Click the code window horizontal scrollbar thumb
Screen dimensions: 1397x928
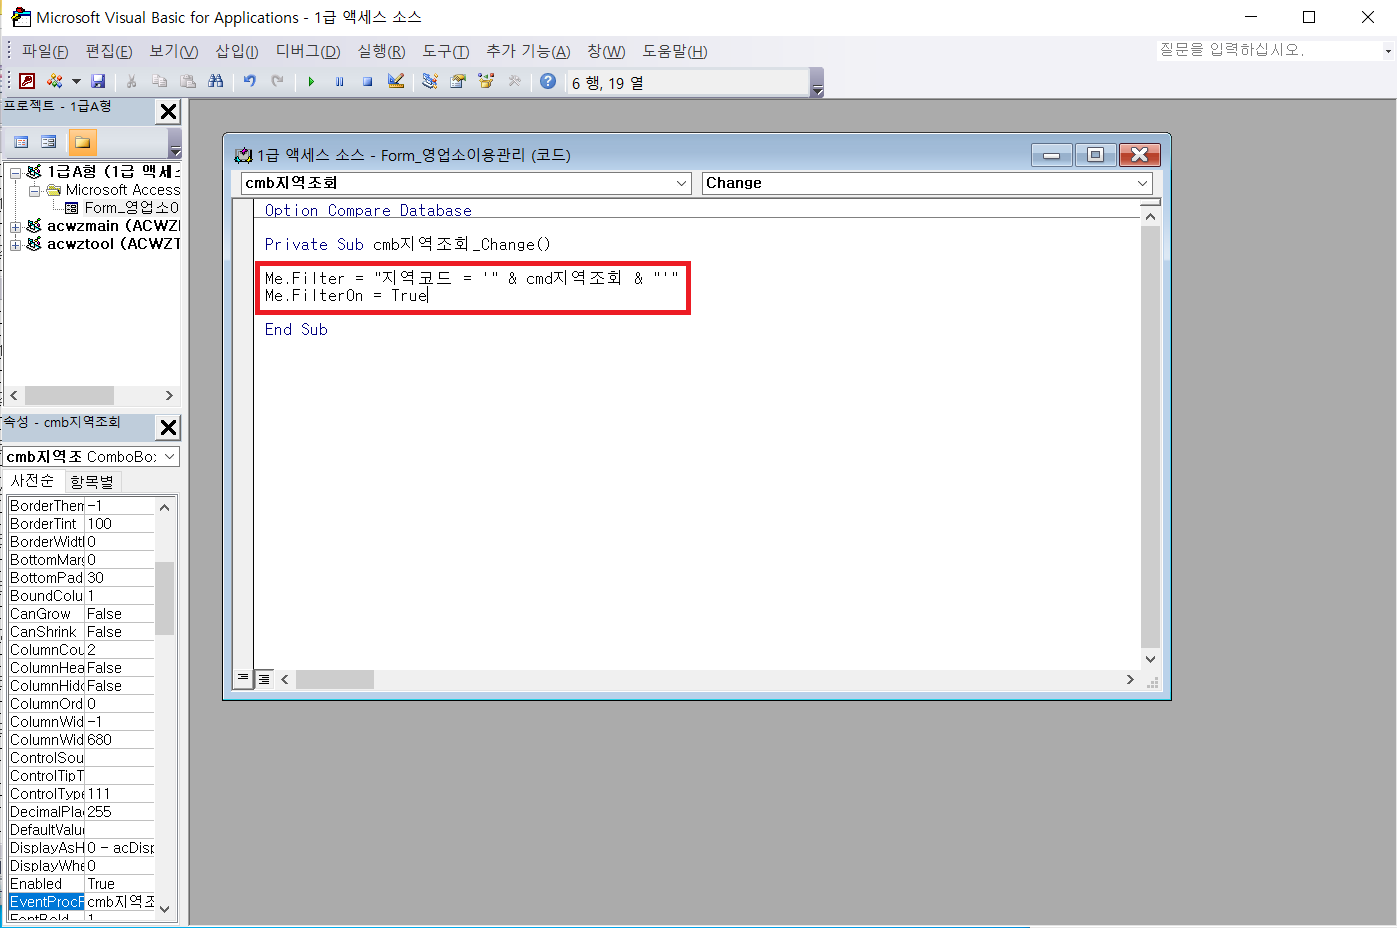coord(335,679)
